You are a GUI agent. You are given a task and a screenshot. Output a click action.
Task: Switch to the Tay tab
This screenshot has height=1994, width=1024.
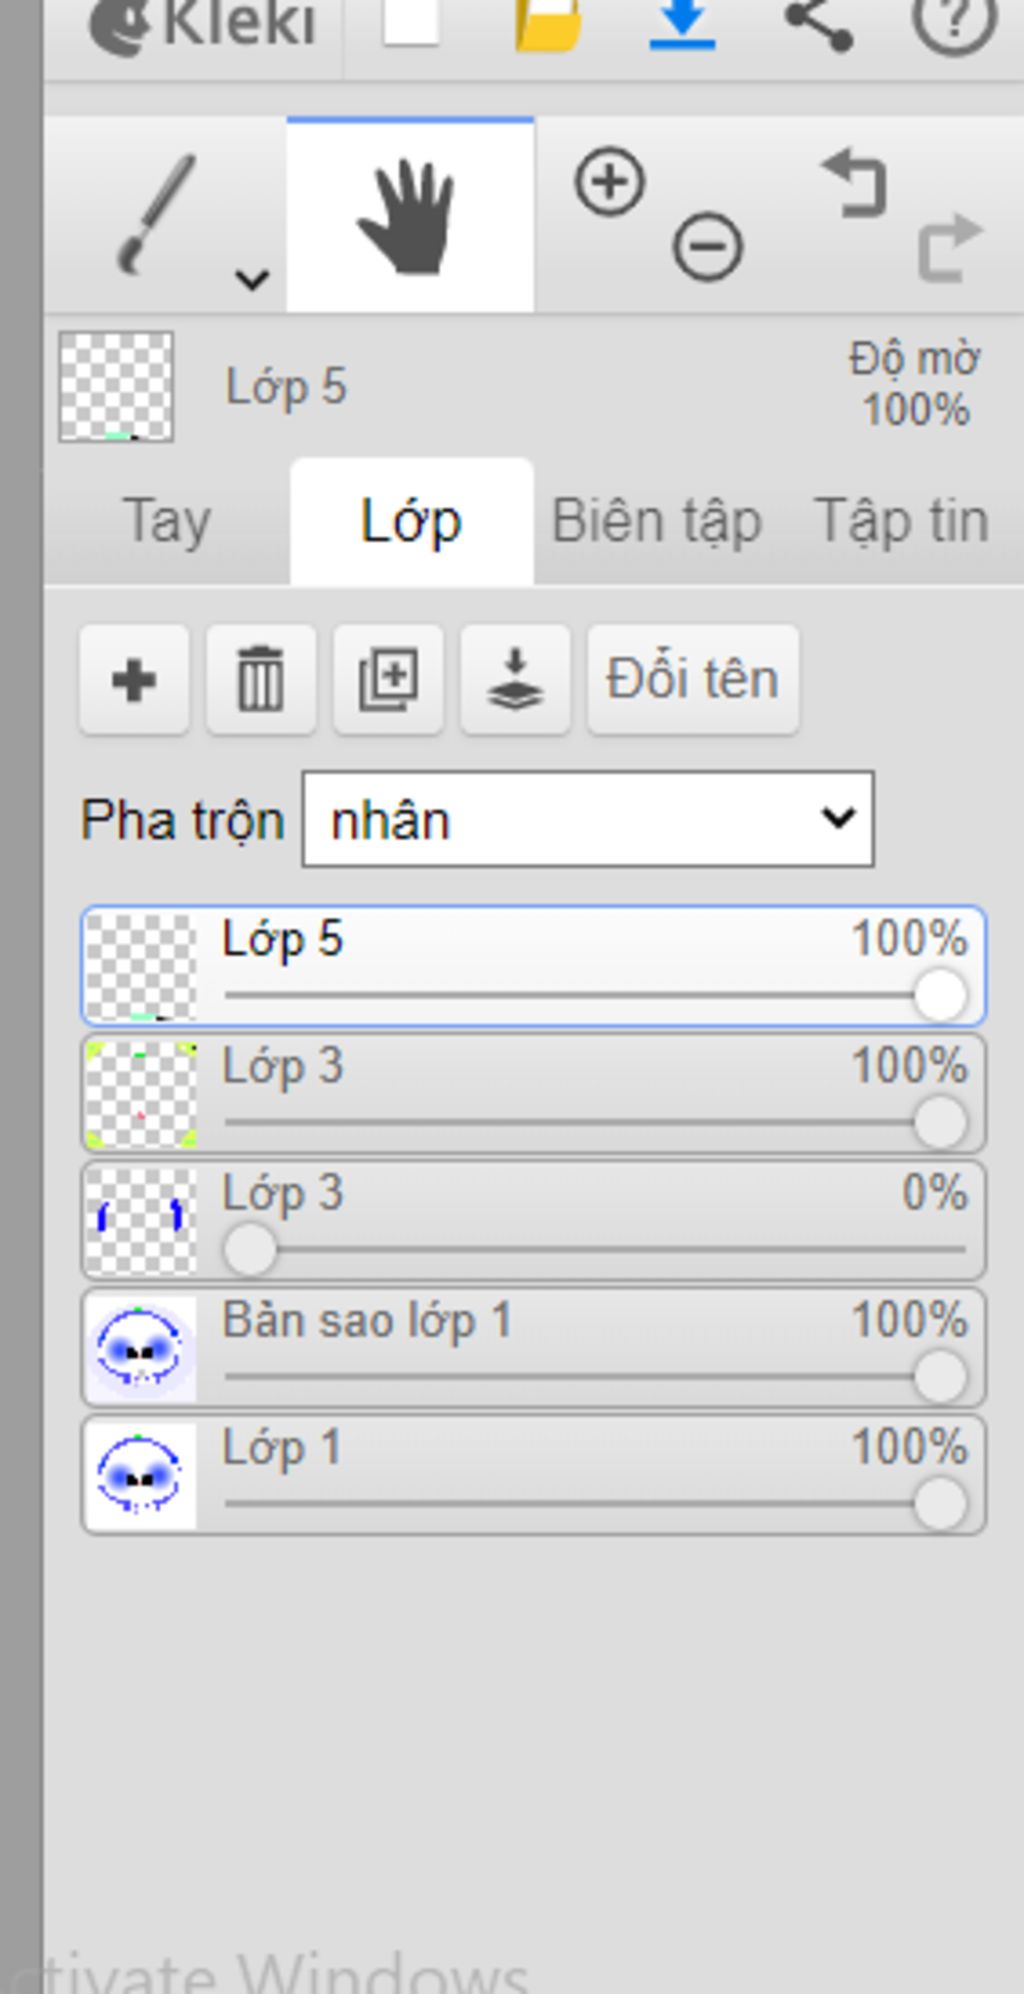(x=167, y=522)
